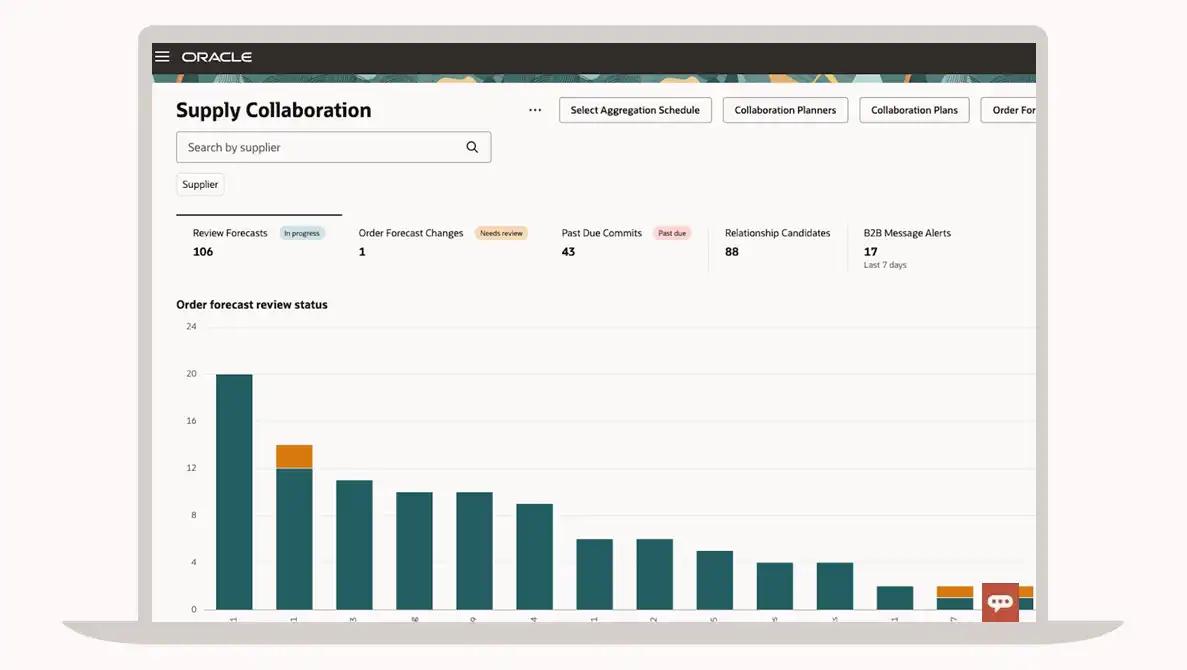Click the tallest bar in the chart
The image size is (1187, 670).
[234, 490]
